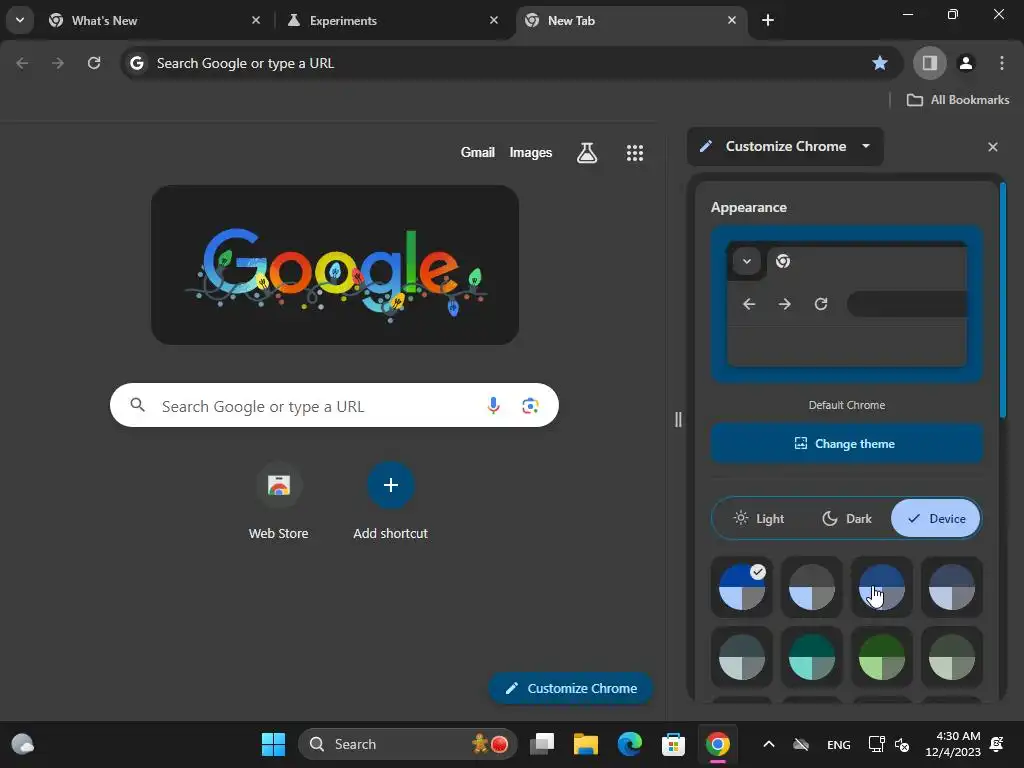
Task: Click the ENG language indicator
Action: click(839, 744)
